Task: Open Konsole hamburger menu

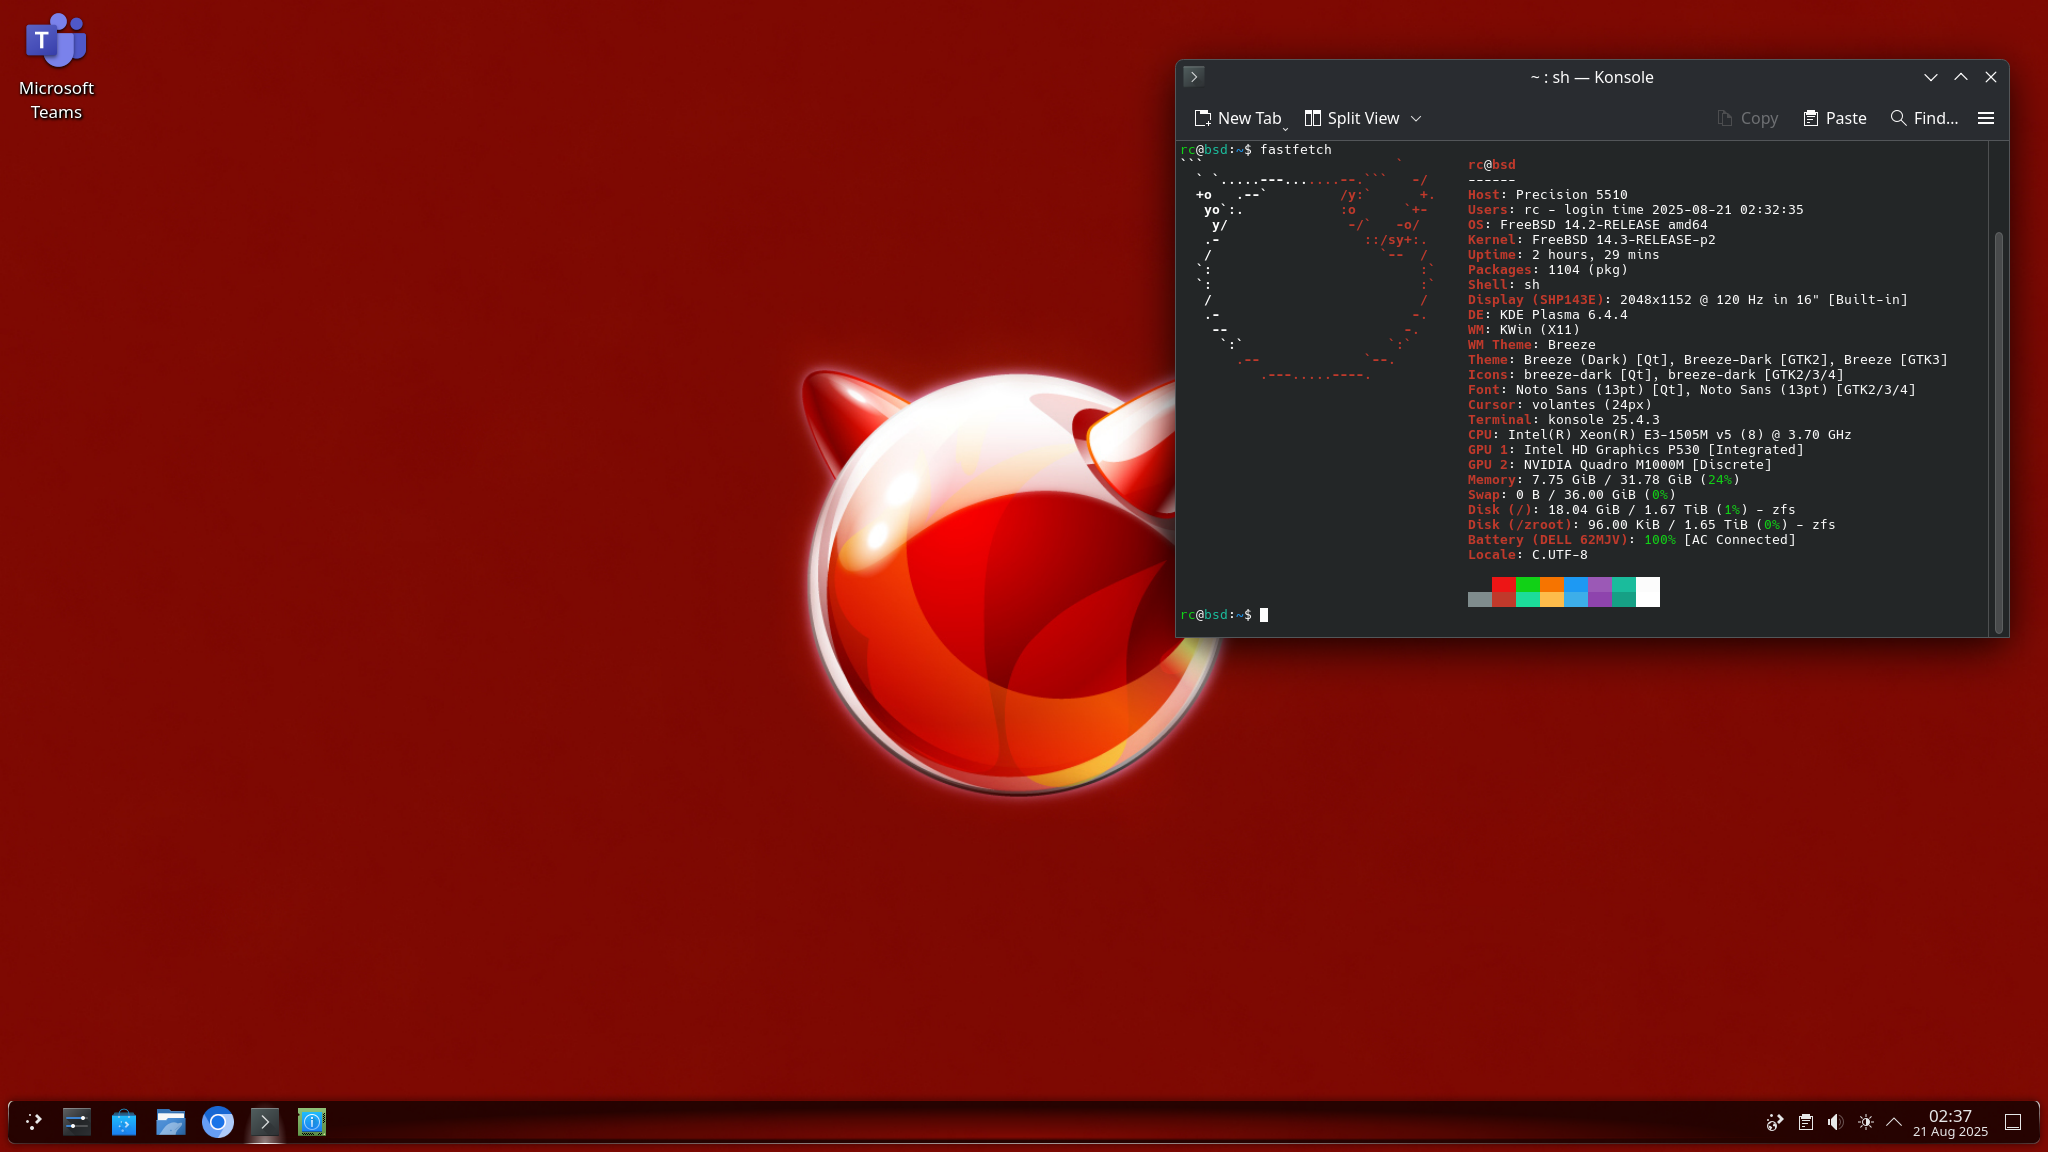Action: pyautogui.click(x=1986, y=118)
